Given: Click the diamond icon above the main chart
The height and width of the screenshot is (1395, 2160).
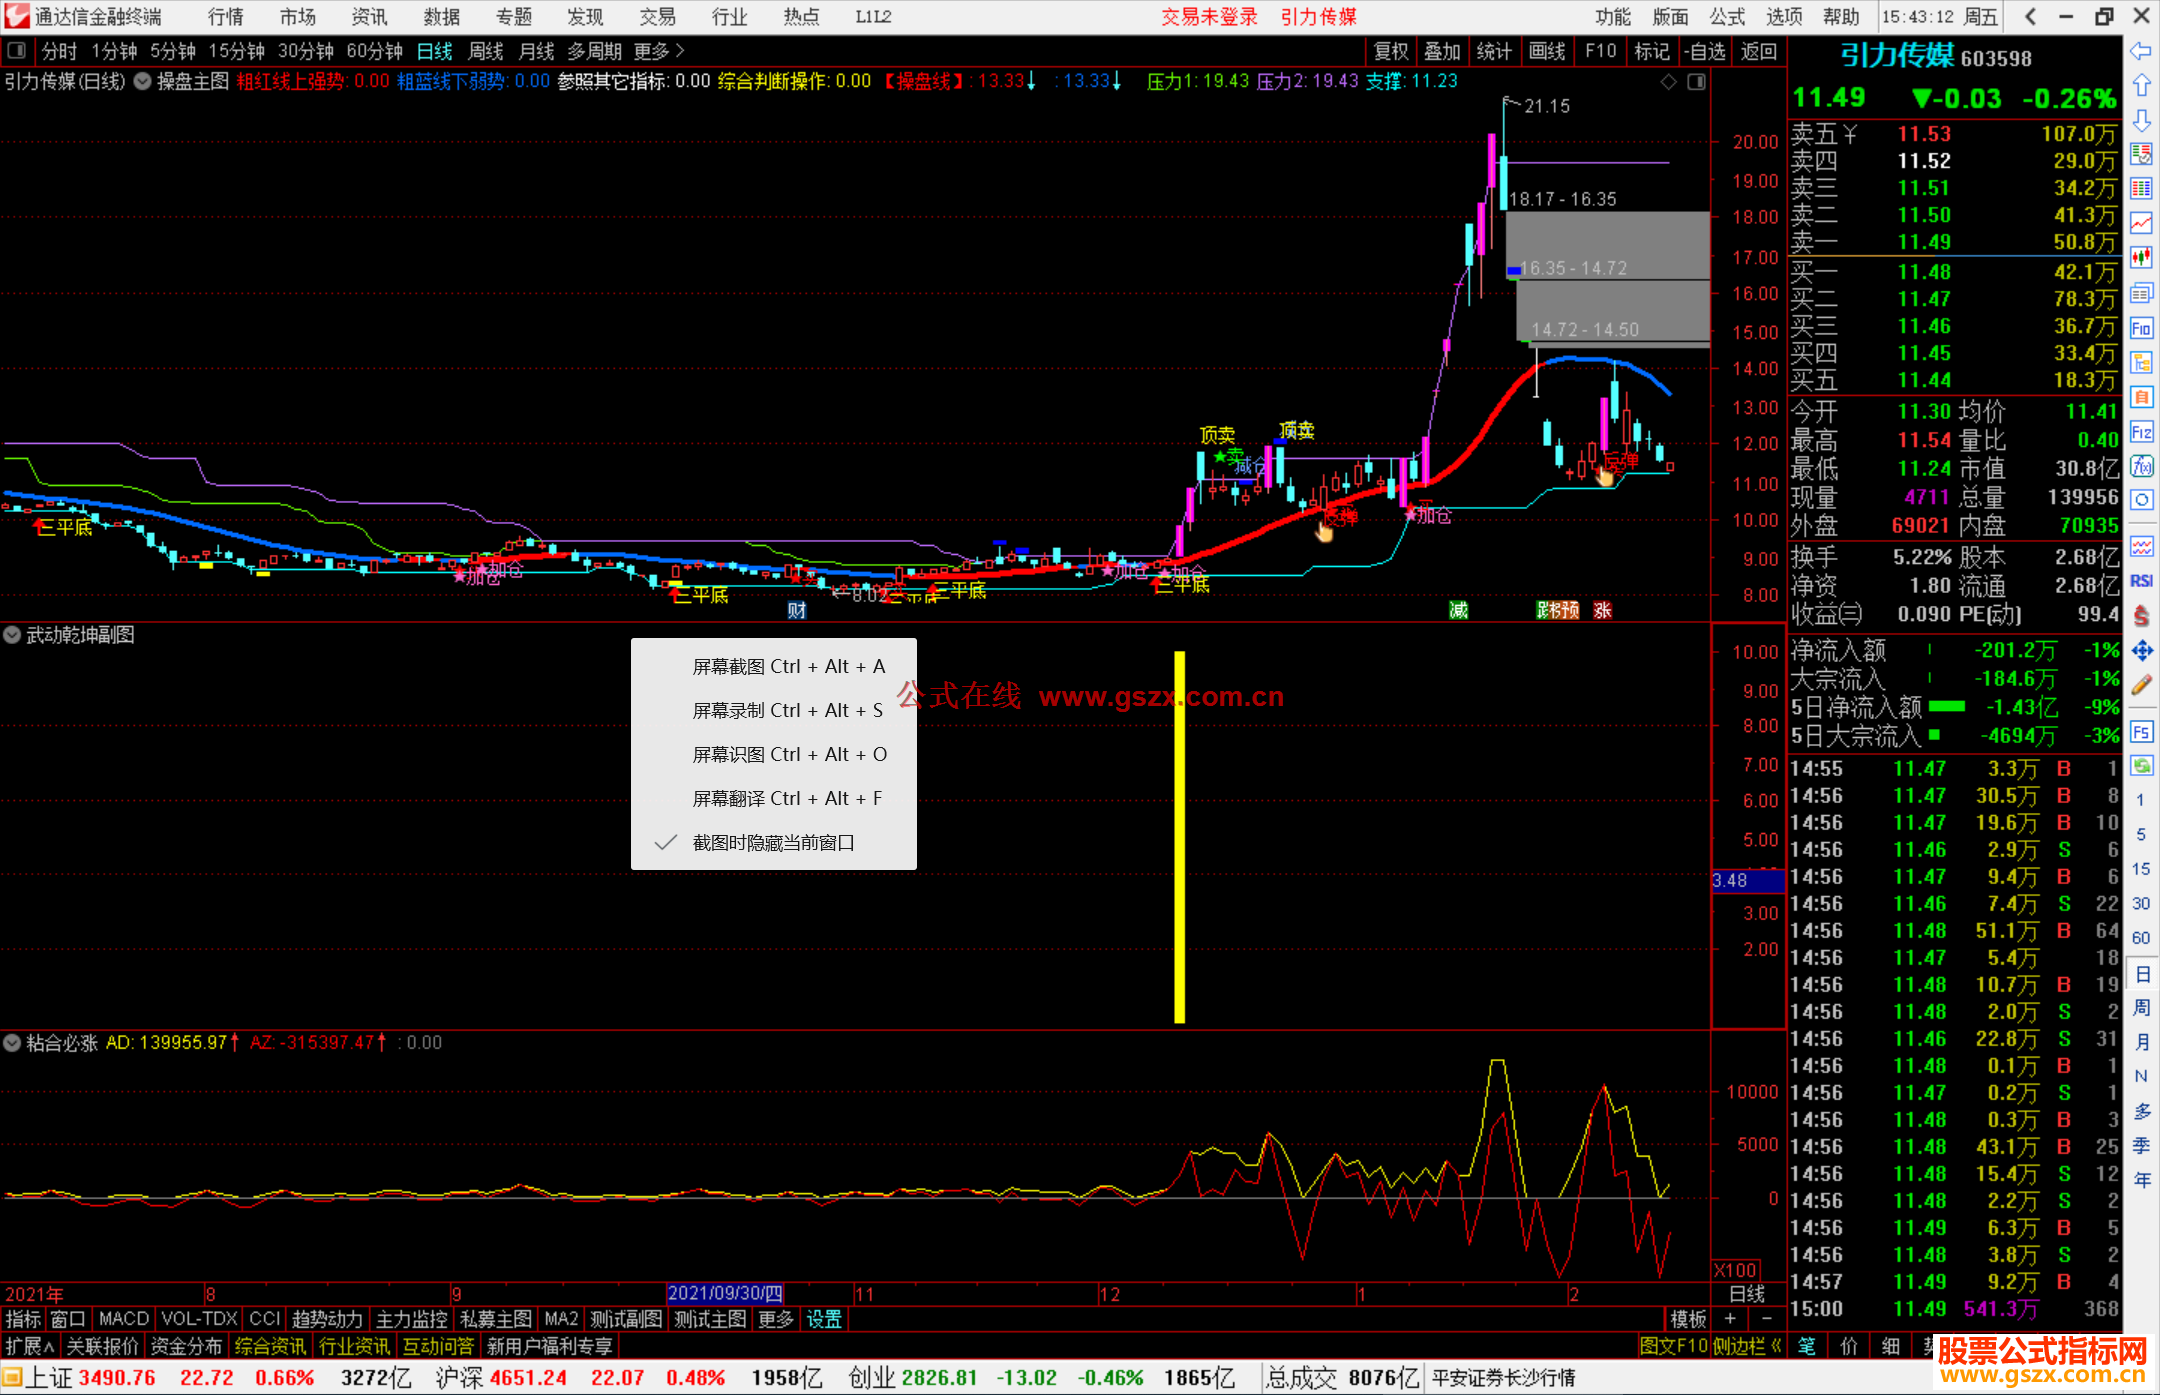Looking at the screenshot, I should [1668, 82].
